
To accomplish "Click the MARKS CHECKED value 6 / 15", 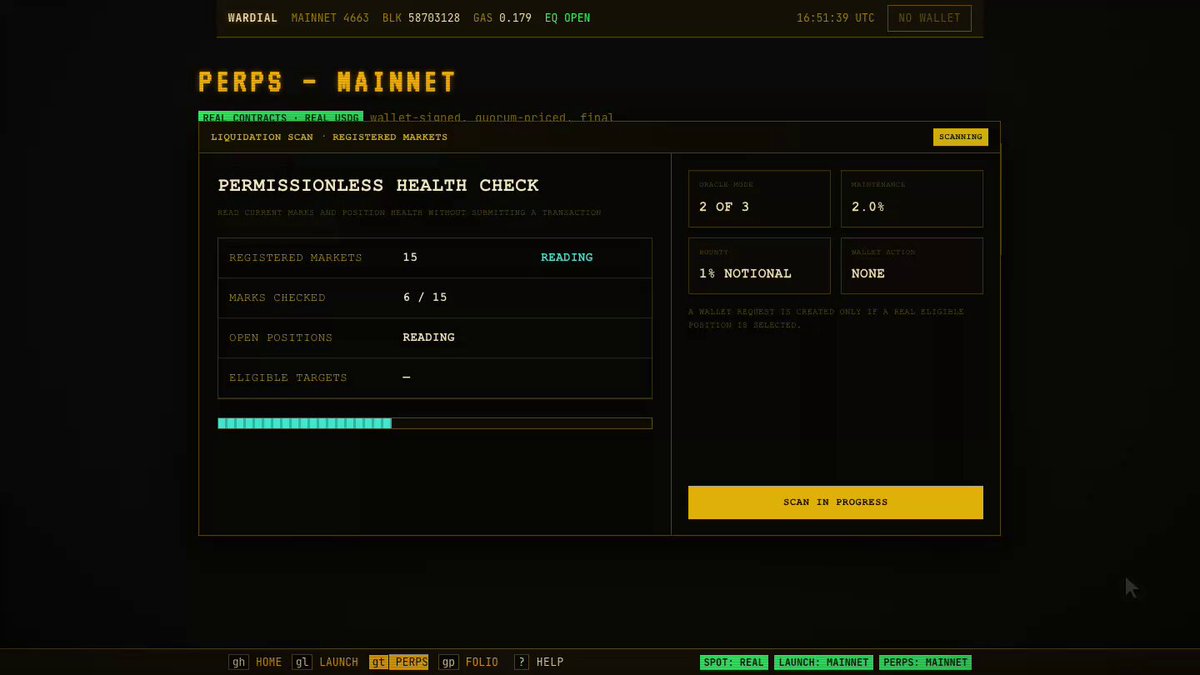I will pyautogui.click(x=425, y=297).
